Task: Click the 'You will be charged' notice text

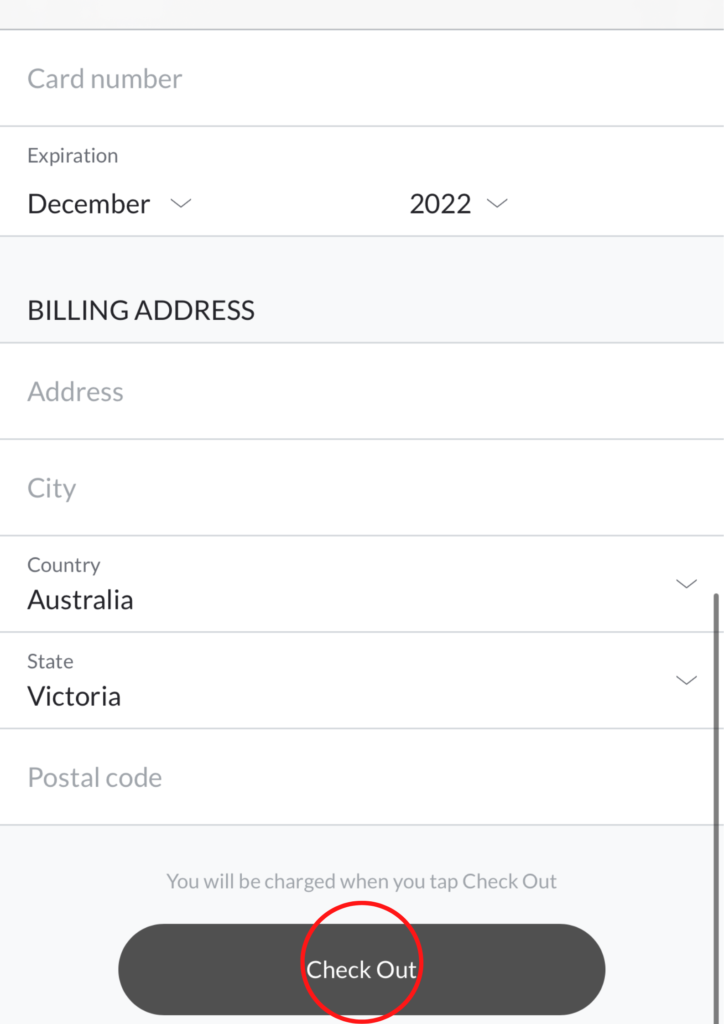Action: (x=361, y=882)
